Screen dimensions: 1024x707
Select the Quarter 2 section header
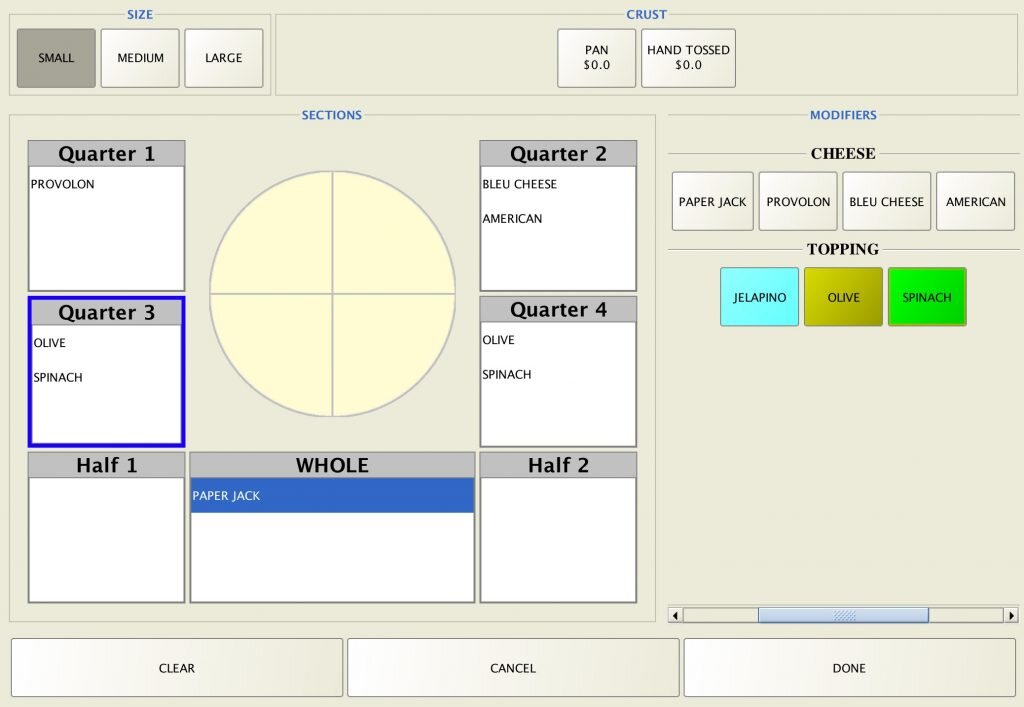[x=558, y=154]
